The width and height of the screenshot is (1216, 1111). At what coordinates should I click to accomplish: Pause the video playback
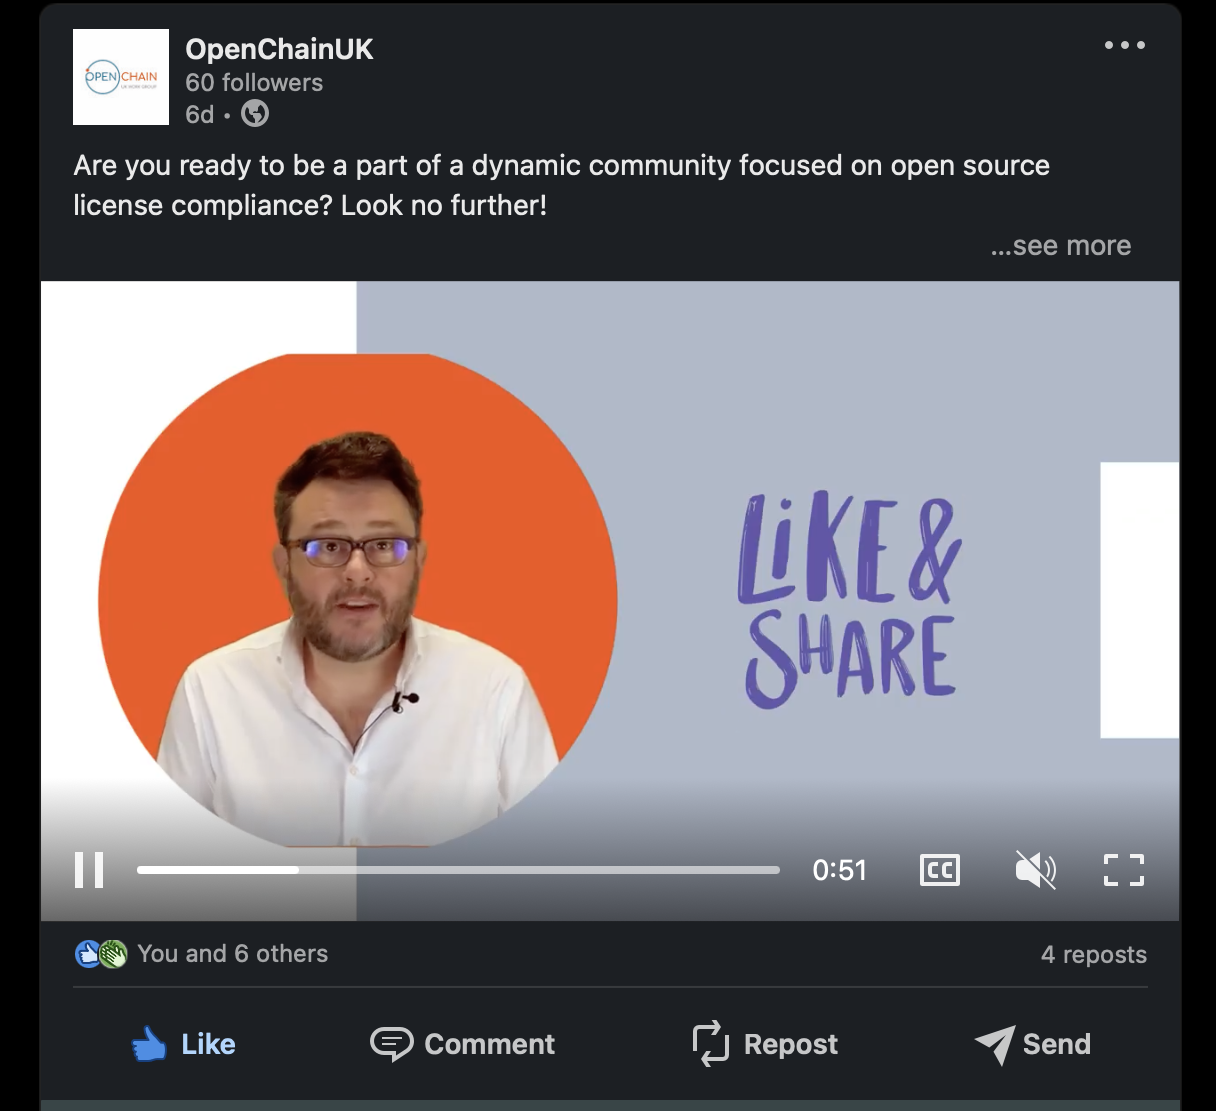tap(89, 870)
